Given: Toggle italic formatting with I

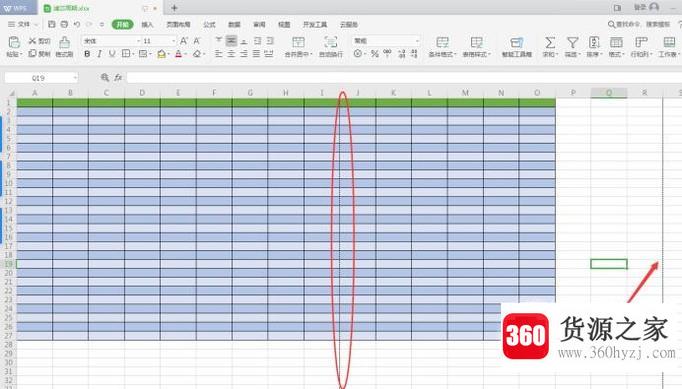Looking at the screenshot, I should (x=100, y=54).
